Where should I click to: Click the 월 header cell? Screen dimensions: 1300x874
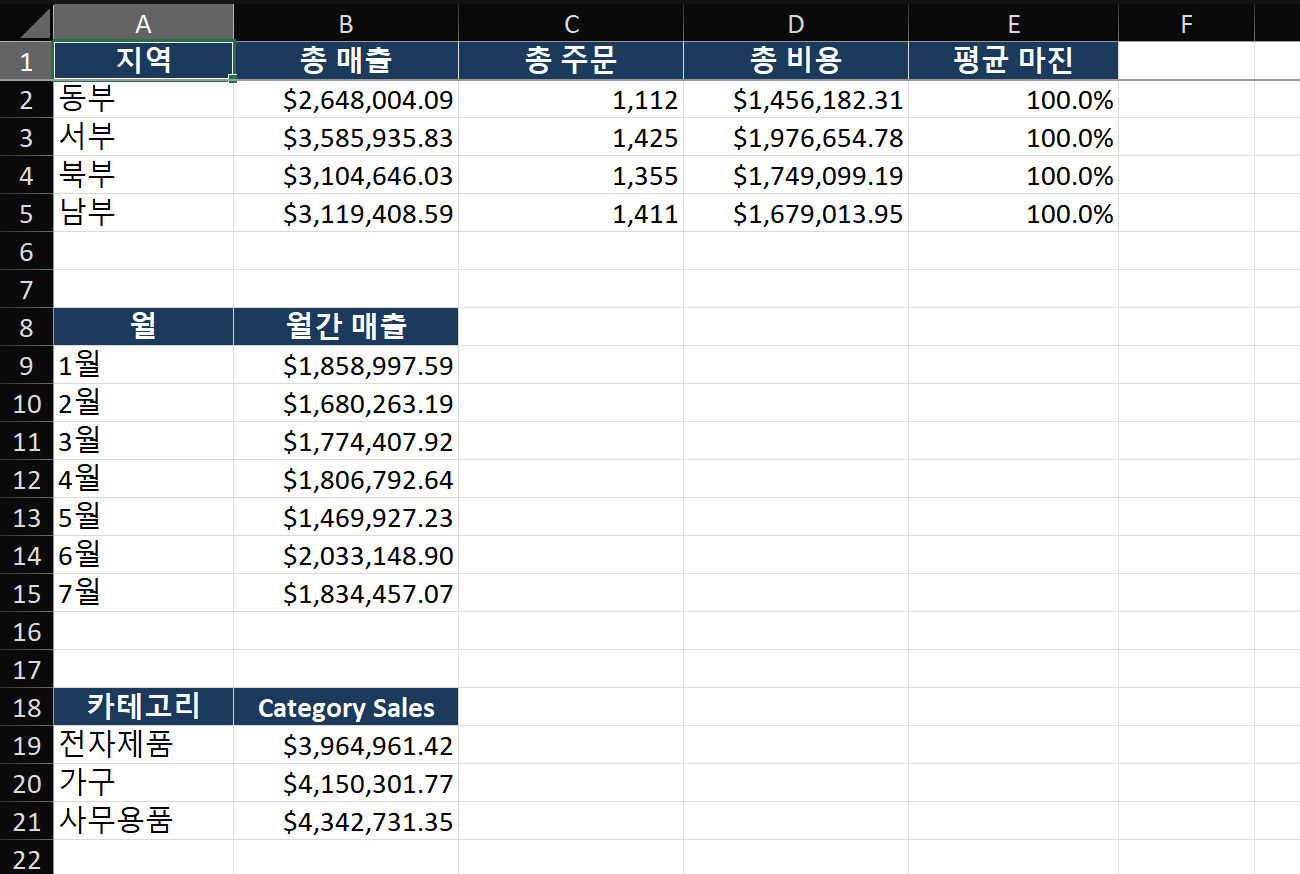click(143, 327)
